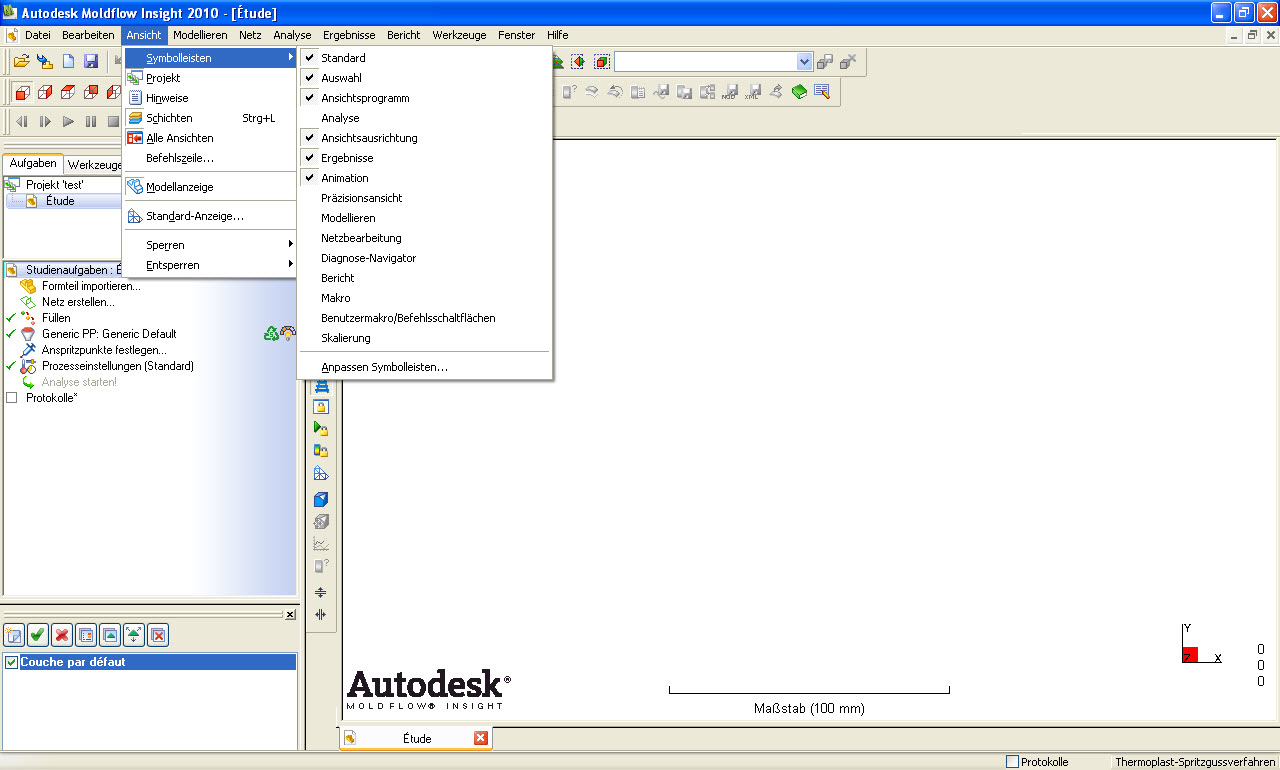The width and height of the screenshot is (1280, 770).
Task: Click the red cube in dashed selection box icon
Action: click(x=601, y=62)
